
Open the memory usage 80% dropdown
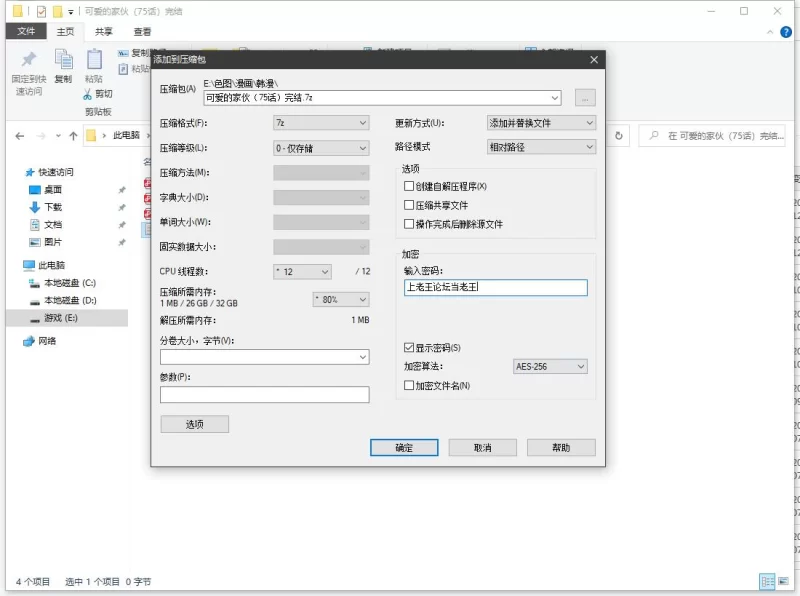click(x=341, y=300)
